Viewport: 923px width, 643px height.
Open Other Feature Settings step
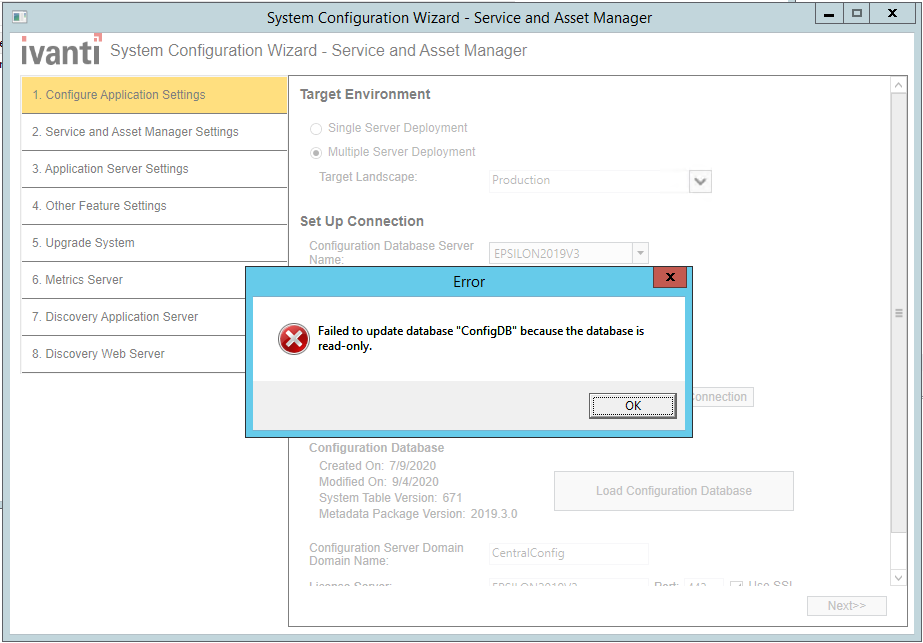[x=154, y=206]
